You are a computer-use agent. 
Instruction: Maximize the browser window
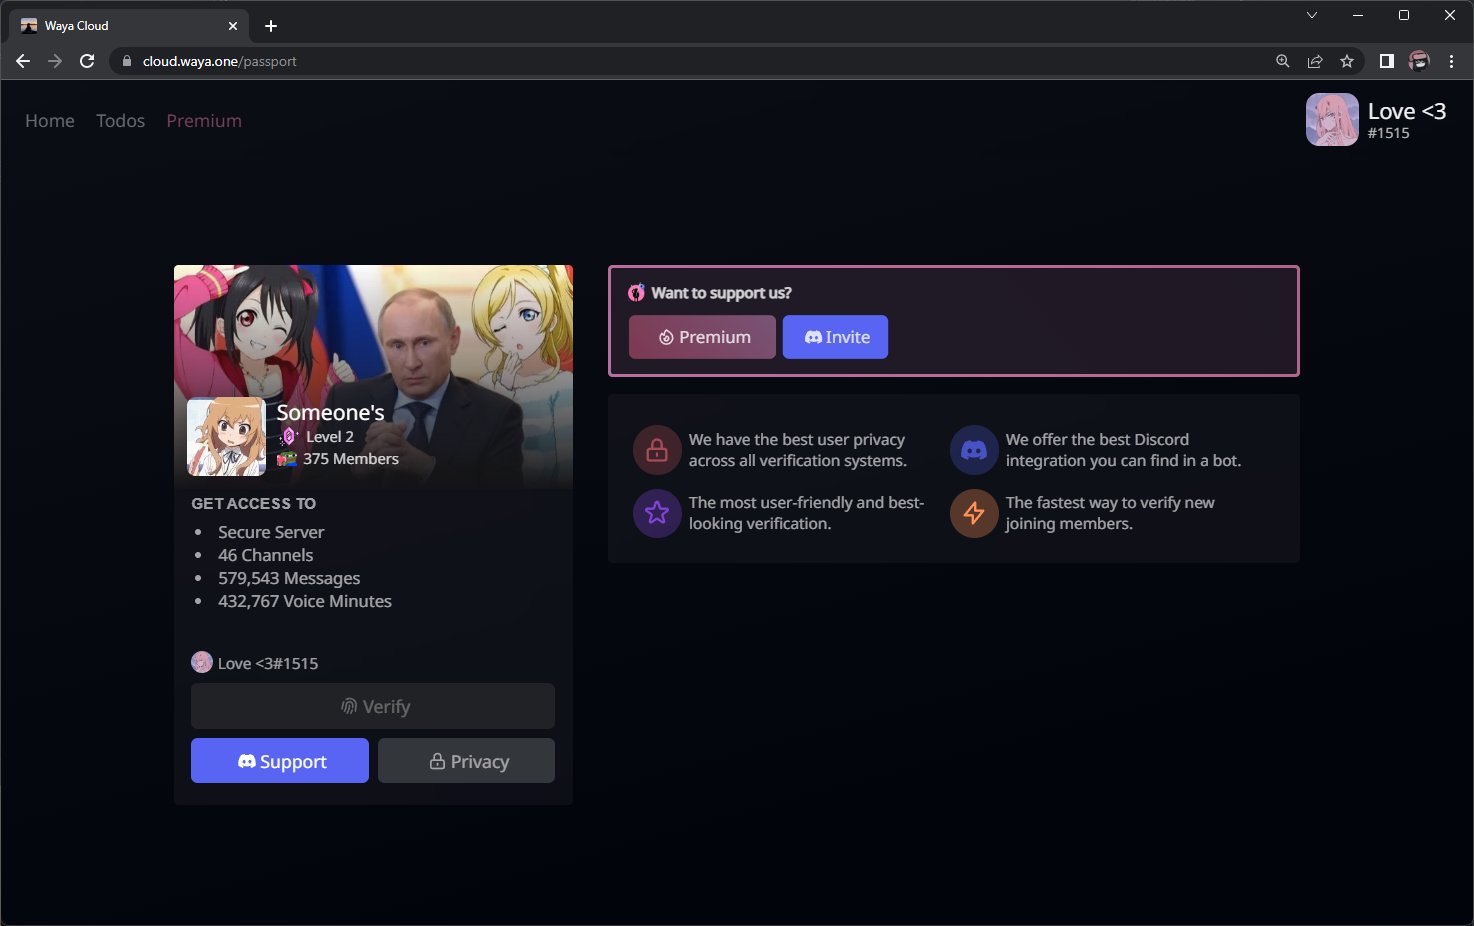pos(1404,15)
